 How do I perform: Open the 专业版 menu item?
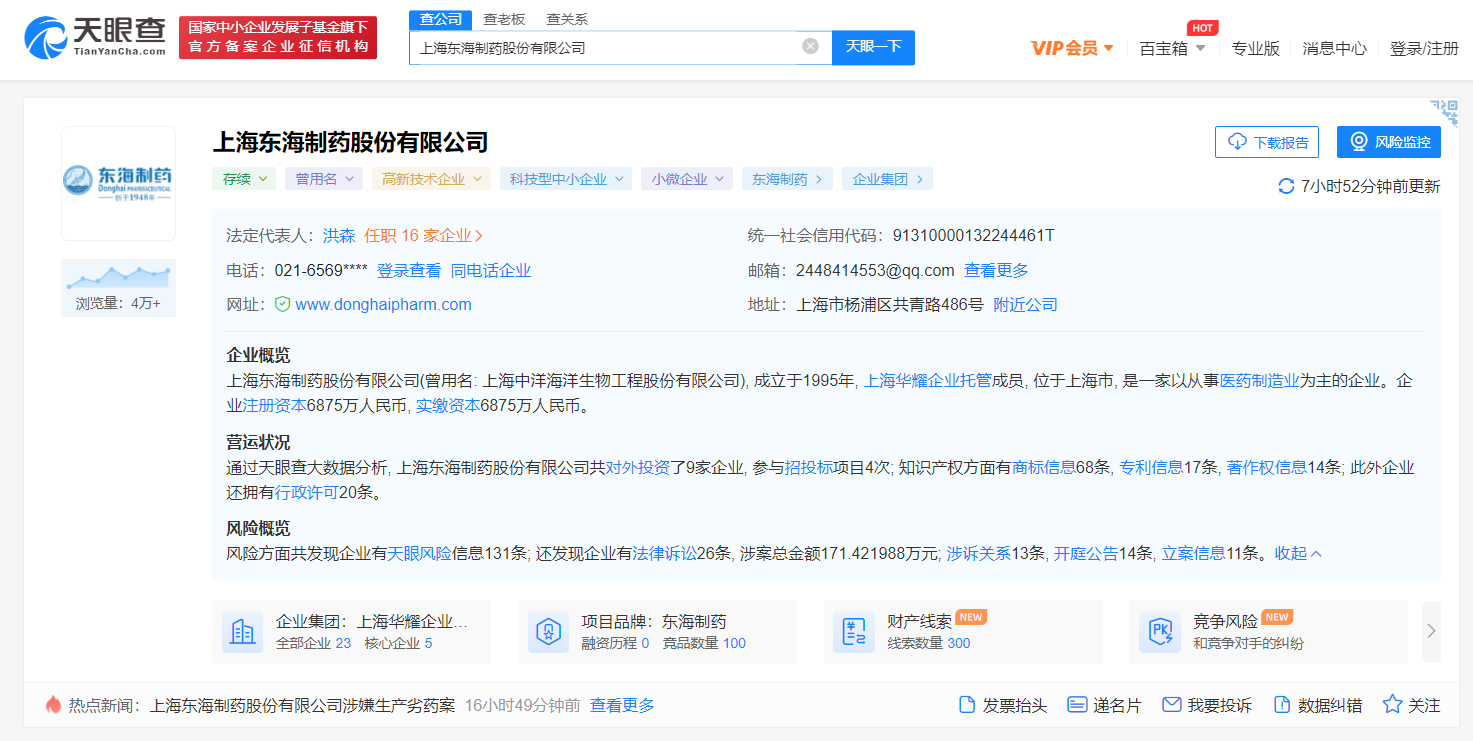[x=1255, y=48]
